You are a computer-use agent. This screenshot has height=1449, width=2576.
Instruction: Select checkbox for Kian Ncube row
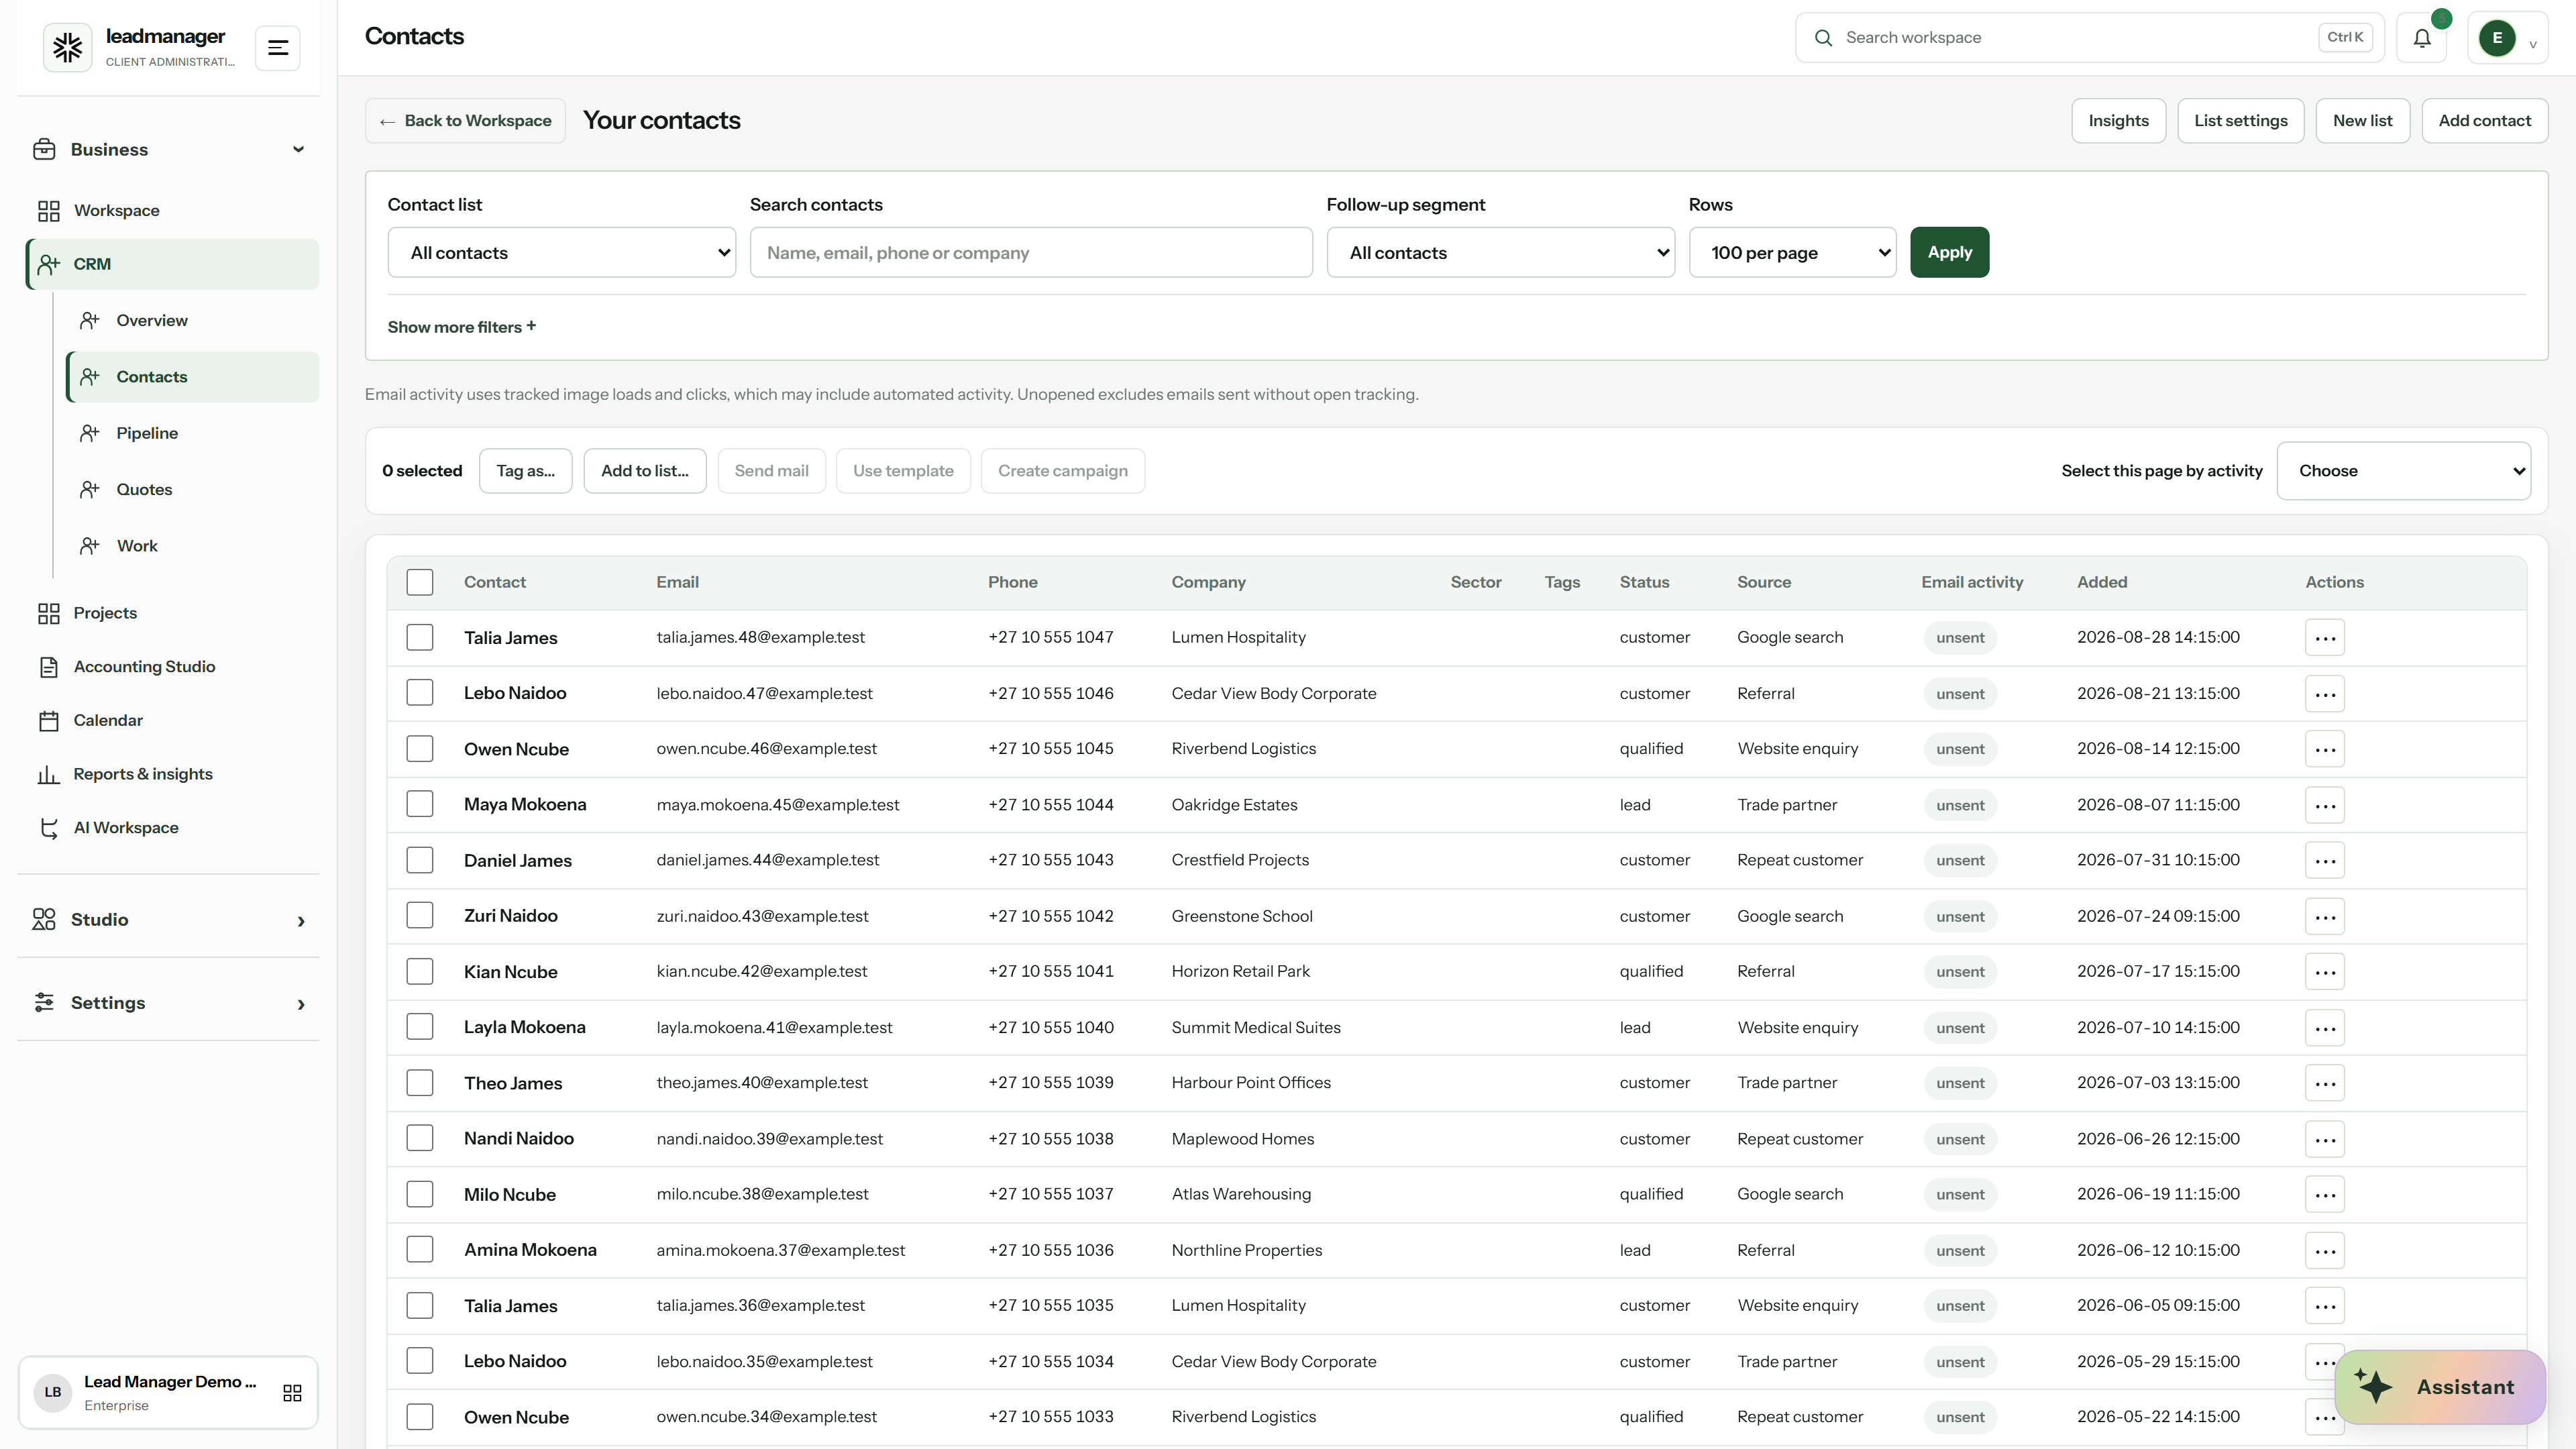point(420,972)
